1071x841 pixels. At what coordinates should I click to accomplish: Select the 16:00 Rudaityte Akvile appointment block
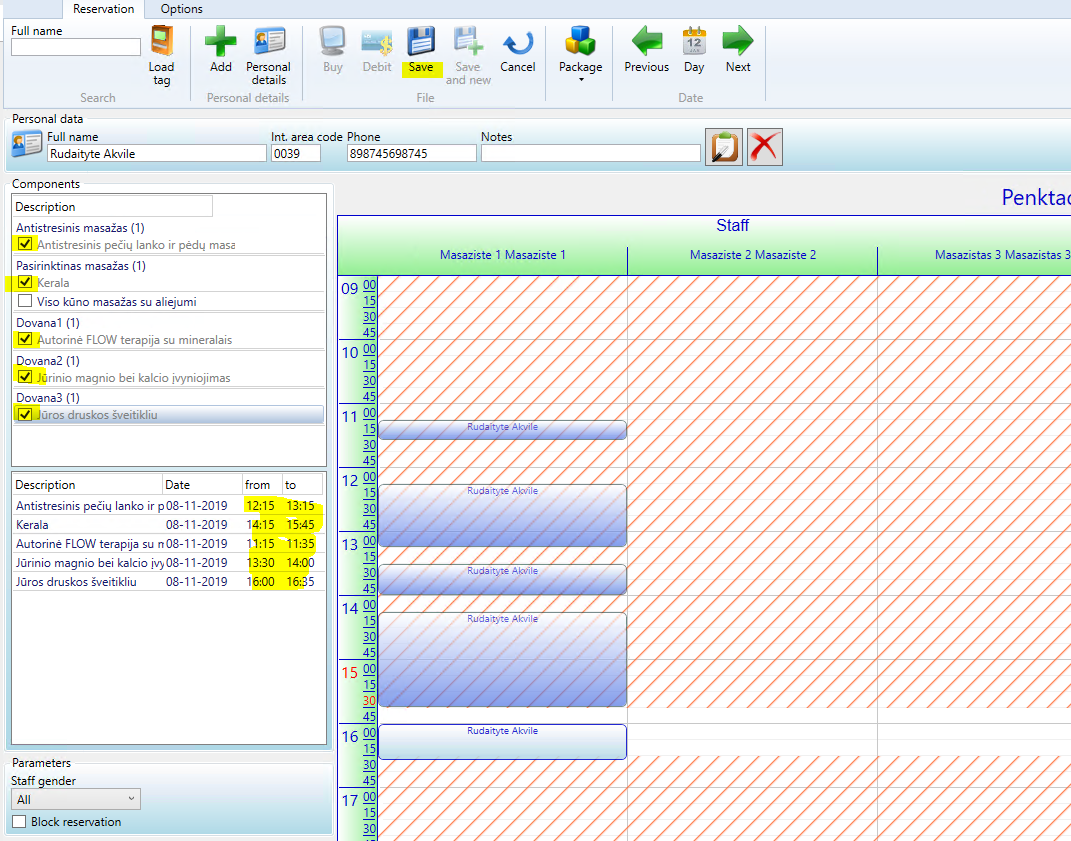pos(503,741)
